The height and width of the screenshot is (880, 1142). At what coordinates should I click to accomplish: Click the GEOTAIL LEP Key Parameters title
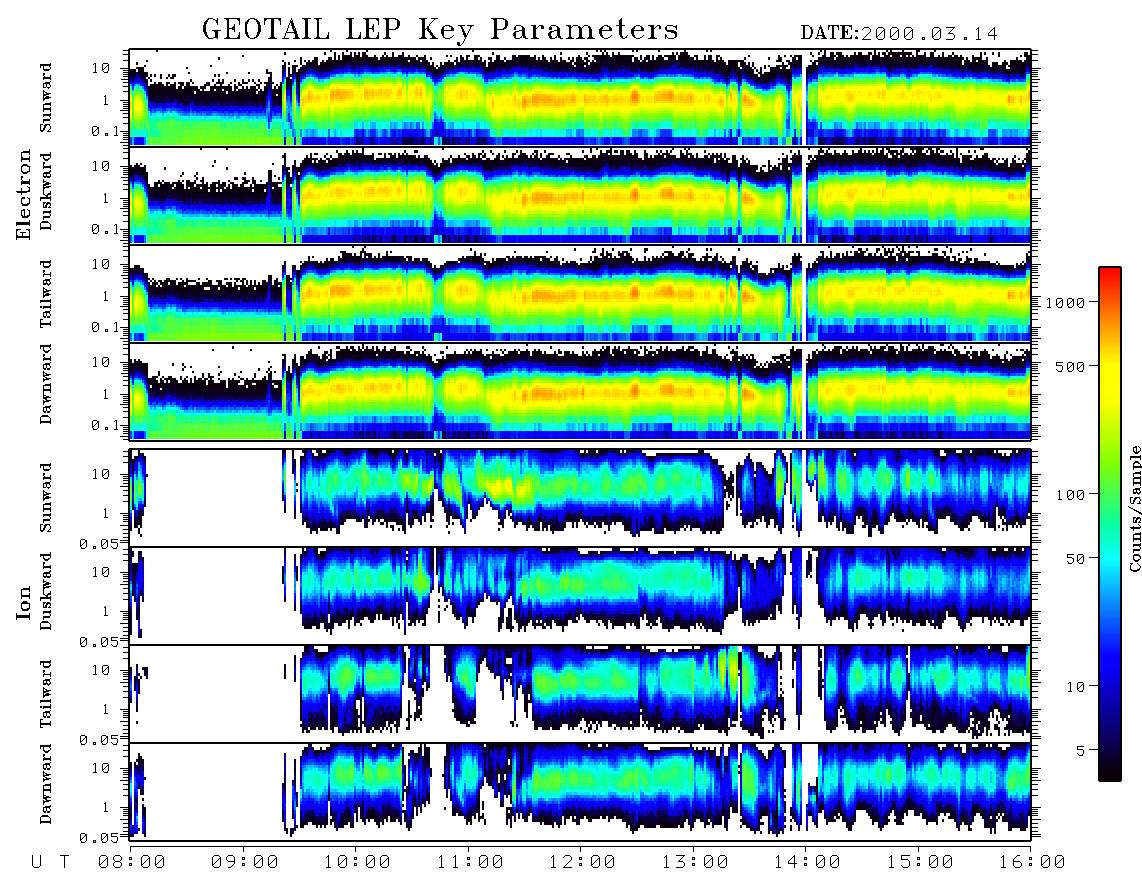[x=440, y=30]
